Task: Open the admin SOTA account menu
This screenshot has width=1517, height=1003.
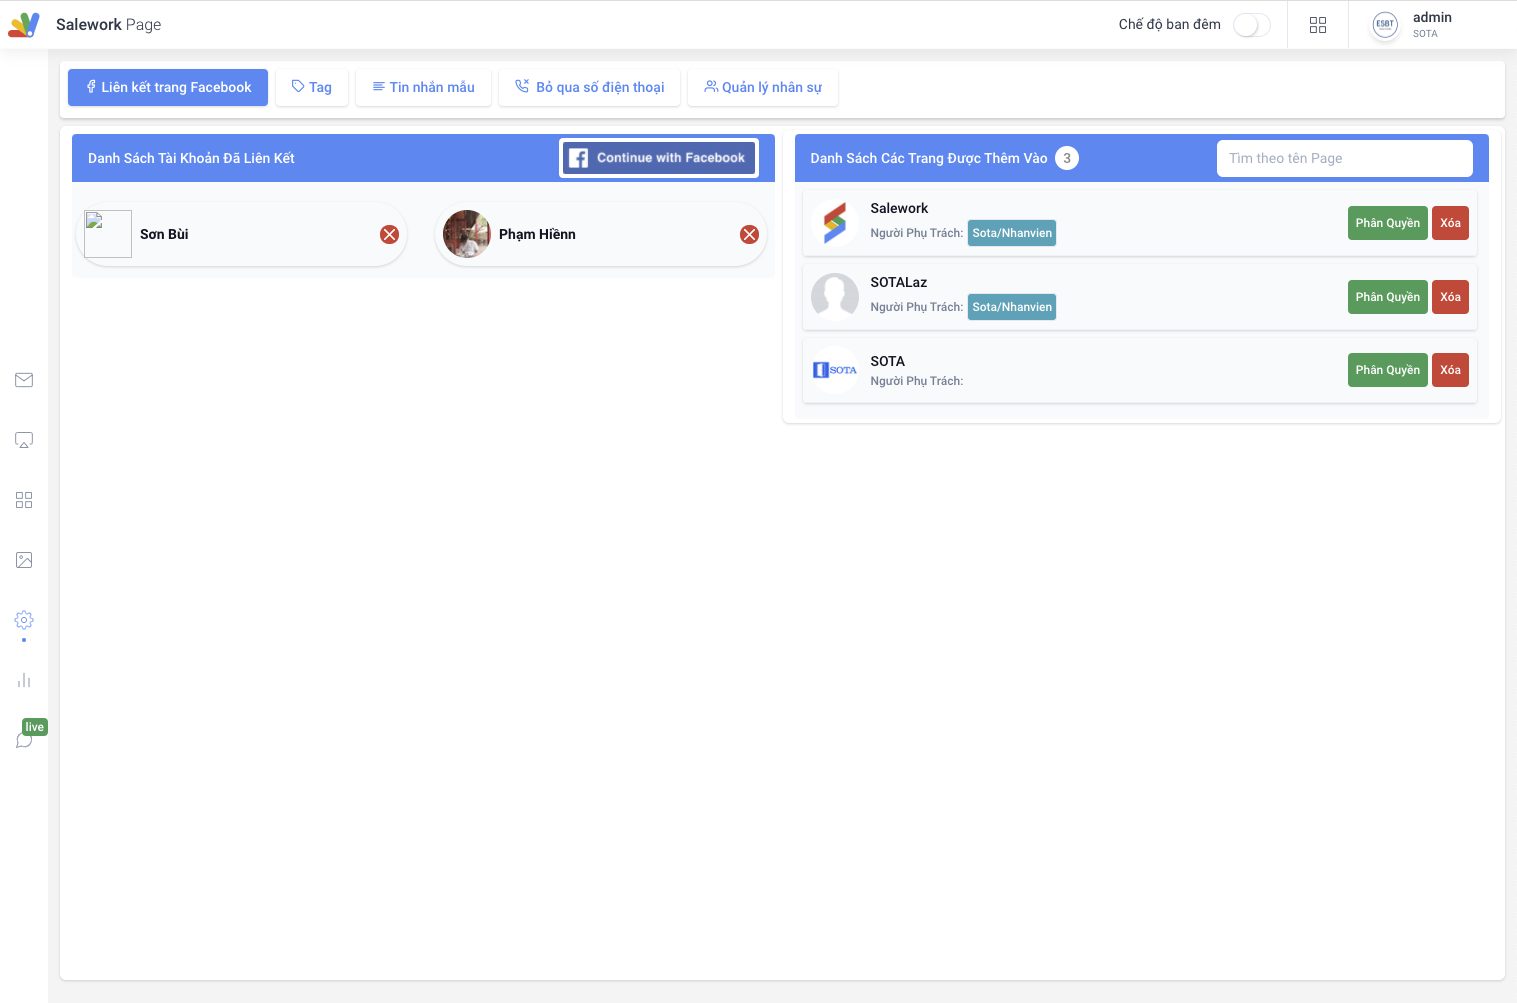Action: coord(1432,25)
